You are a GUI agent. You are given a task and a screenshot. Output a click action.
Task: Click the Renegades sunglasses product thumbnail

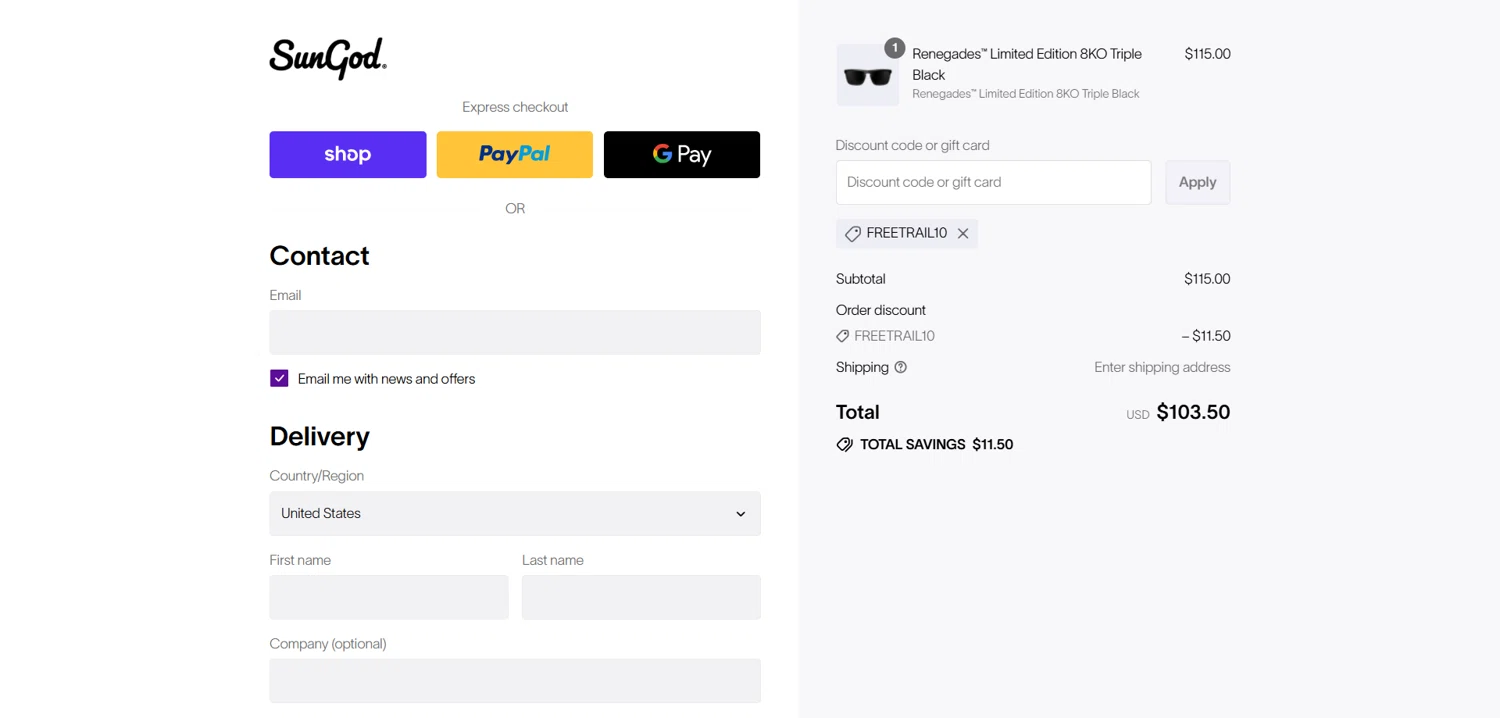[x=868, y=75]
